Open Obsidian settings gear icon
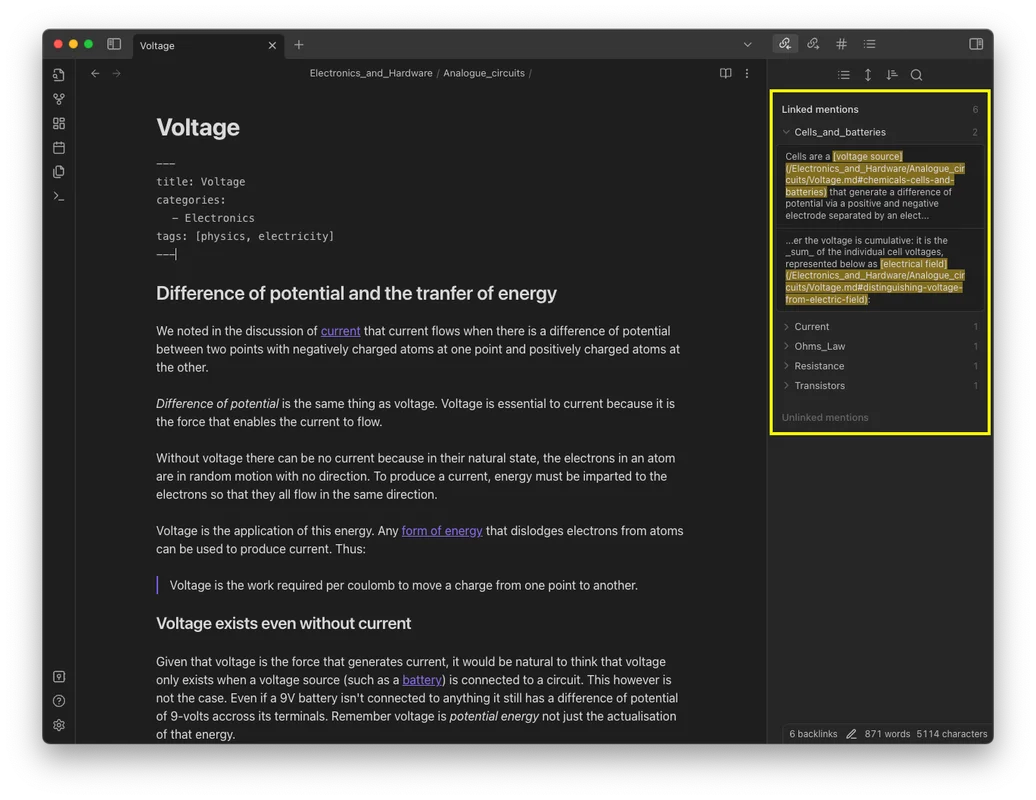1036x800 pixels. [x=59, y=725]
